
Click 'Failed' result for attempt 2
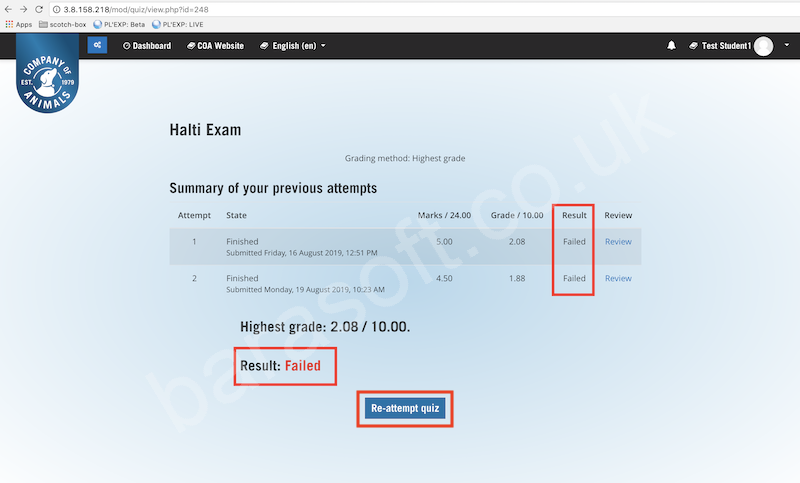point(574,278)
